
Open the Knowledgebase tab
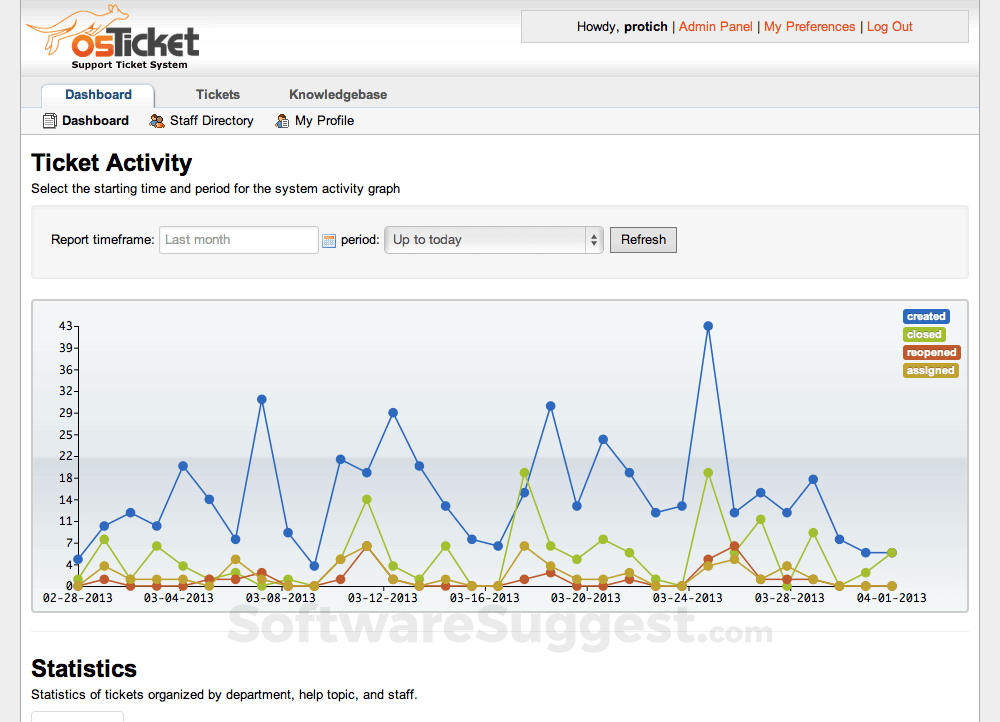coord(337,94)
